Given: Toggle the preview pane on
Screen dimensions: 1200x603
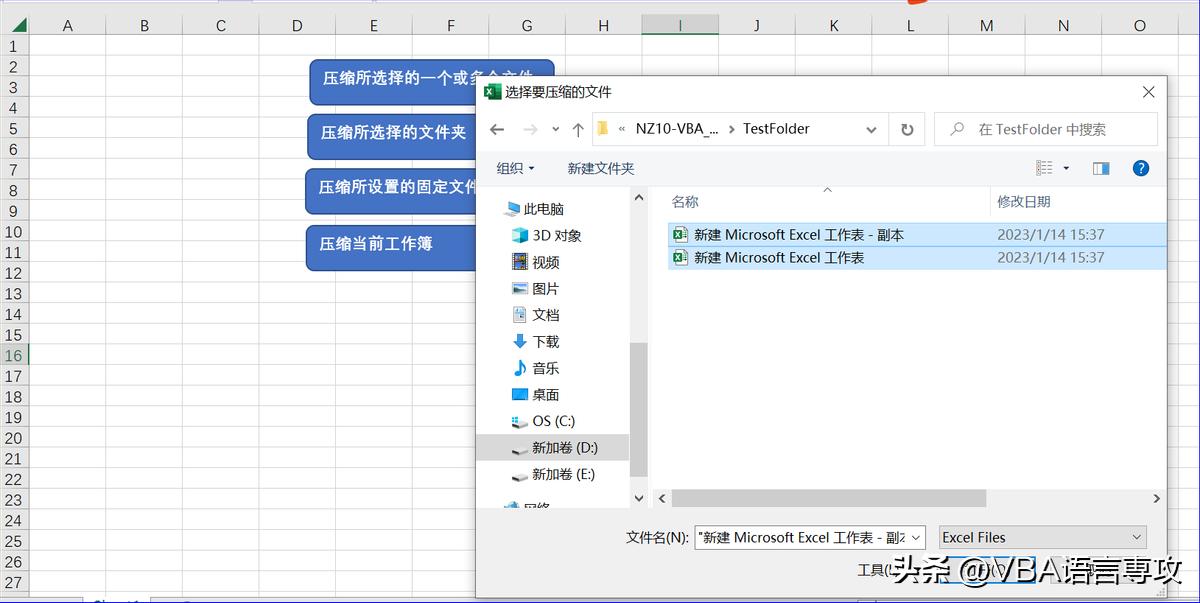Looking at the screenshot, I should coord(1101,168).
